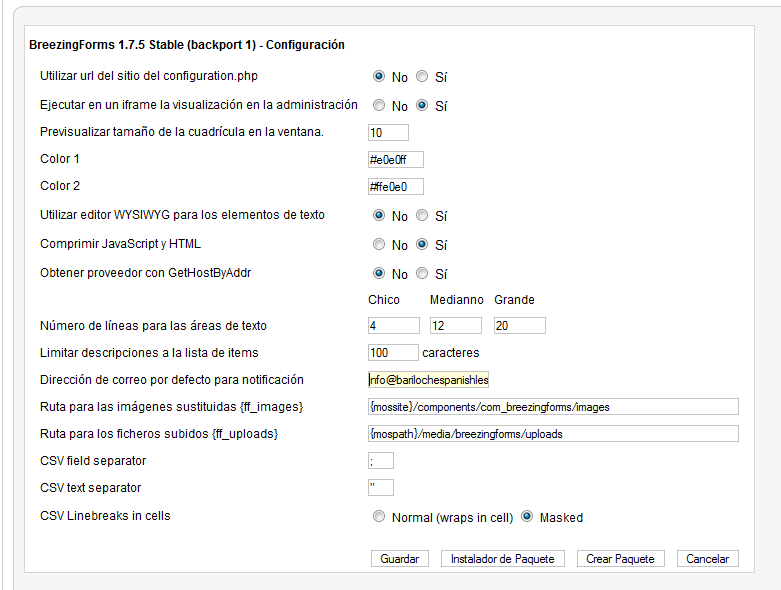Choose Masked CSV linebreaks option
This screenshot has height=590, width=781.
click(x=527, y=516)
